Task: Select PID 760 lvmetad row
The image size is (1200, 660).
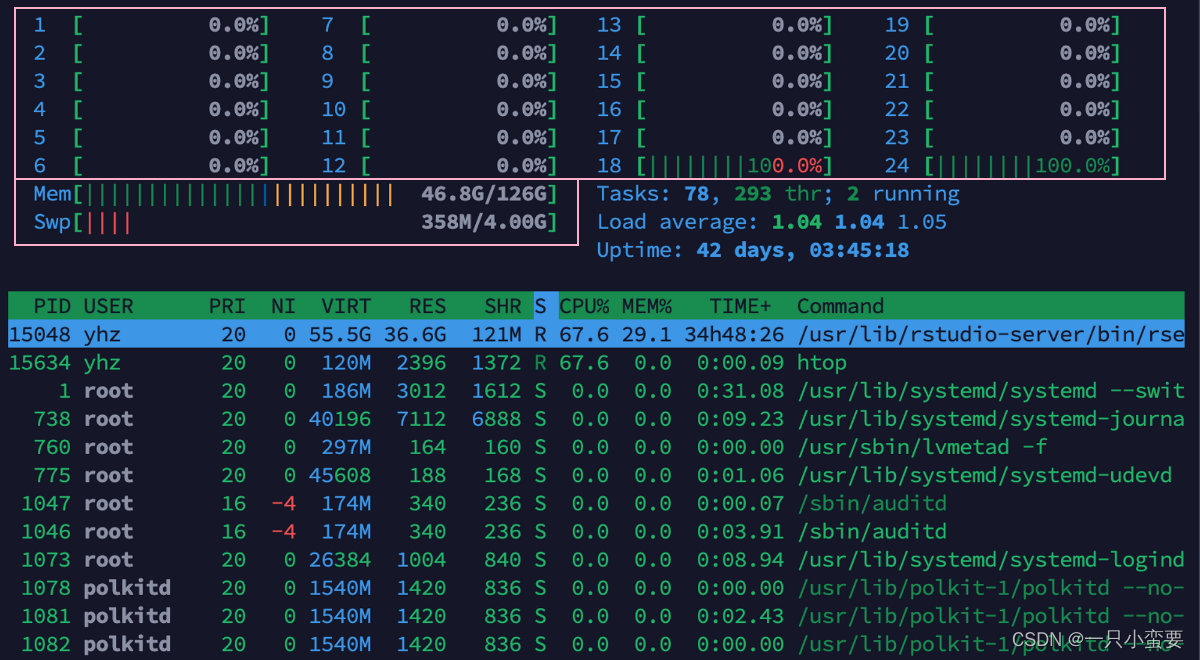Action: (x=596, y=446)
